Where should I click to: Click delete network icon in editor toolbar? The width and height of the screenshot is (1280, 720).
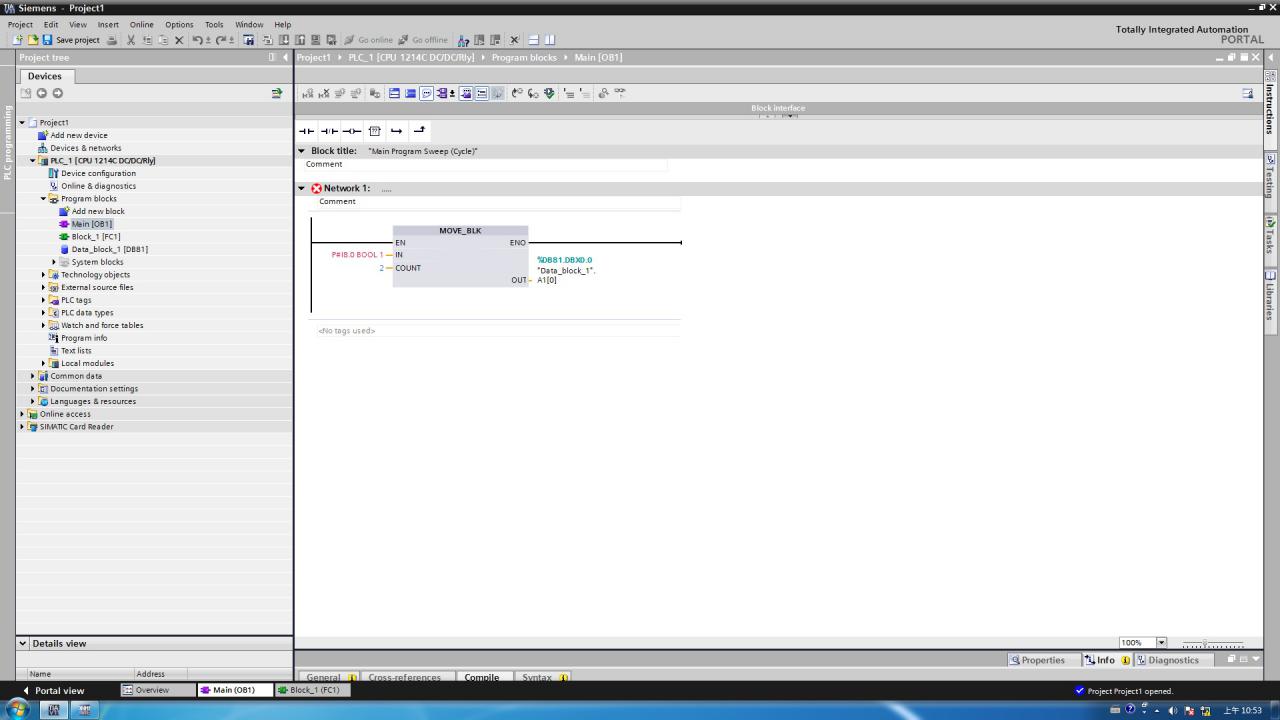[324, 93]
